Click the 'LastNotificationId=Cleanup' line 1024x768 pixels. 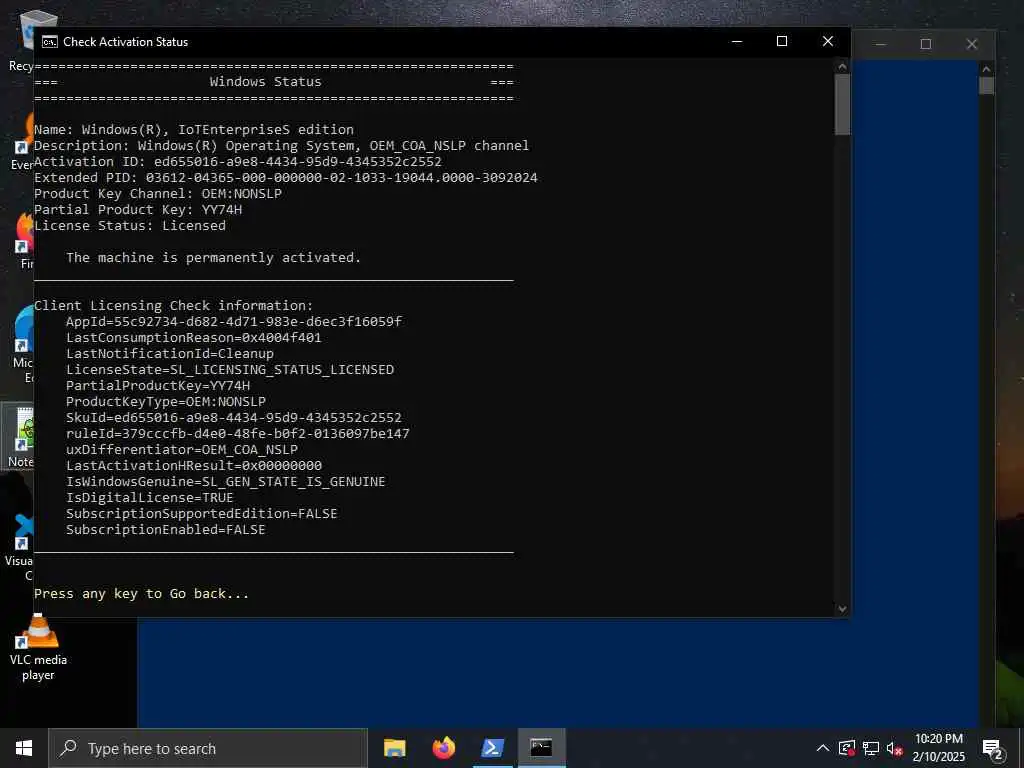[x=170, y=353]
